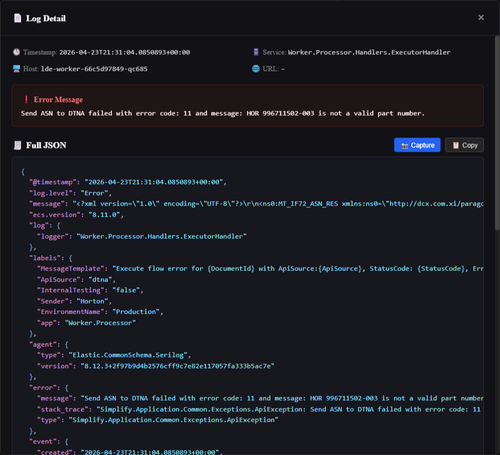Click the "@timestamp" JSON line
Screen dimensions: 500x455
[128, 182]
